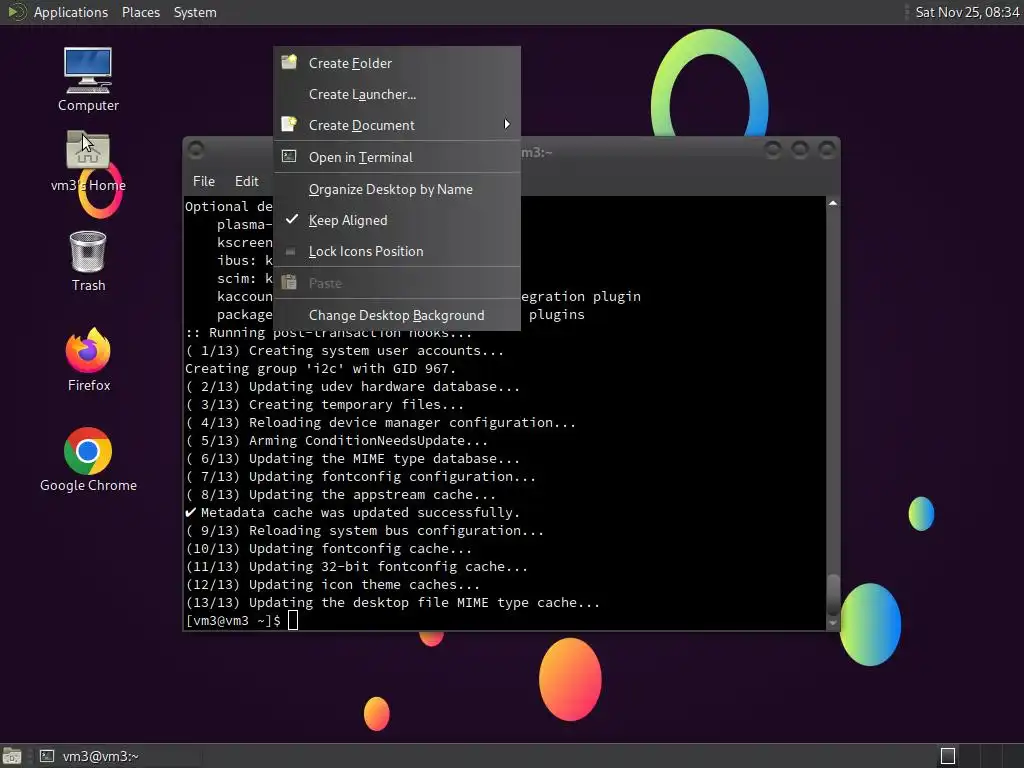This screenshot has width=1024, height=768.
Task: Open the Places menu
Action: [x=140, y=12]
